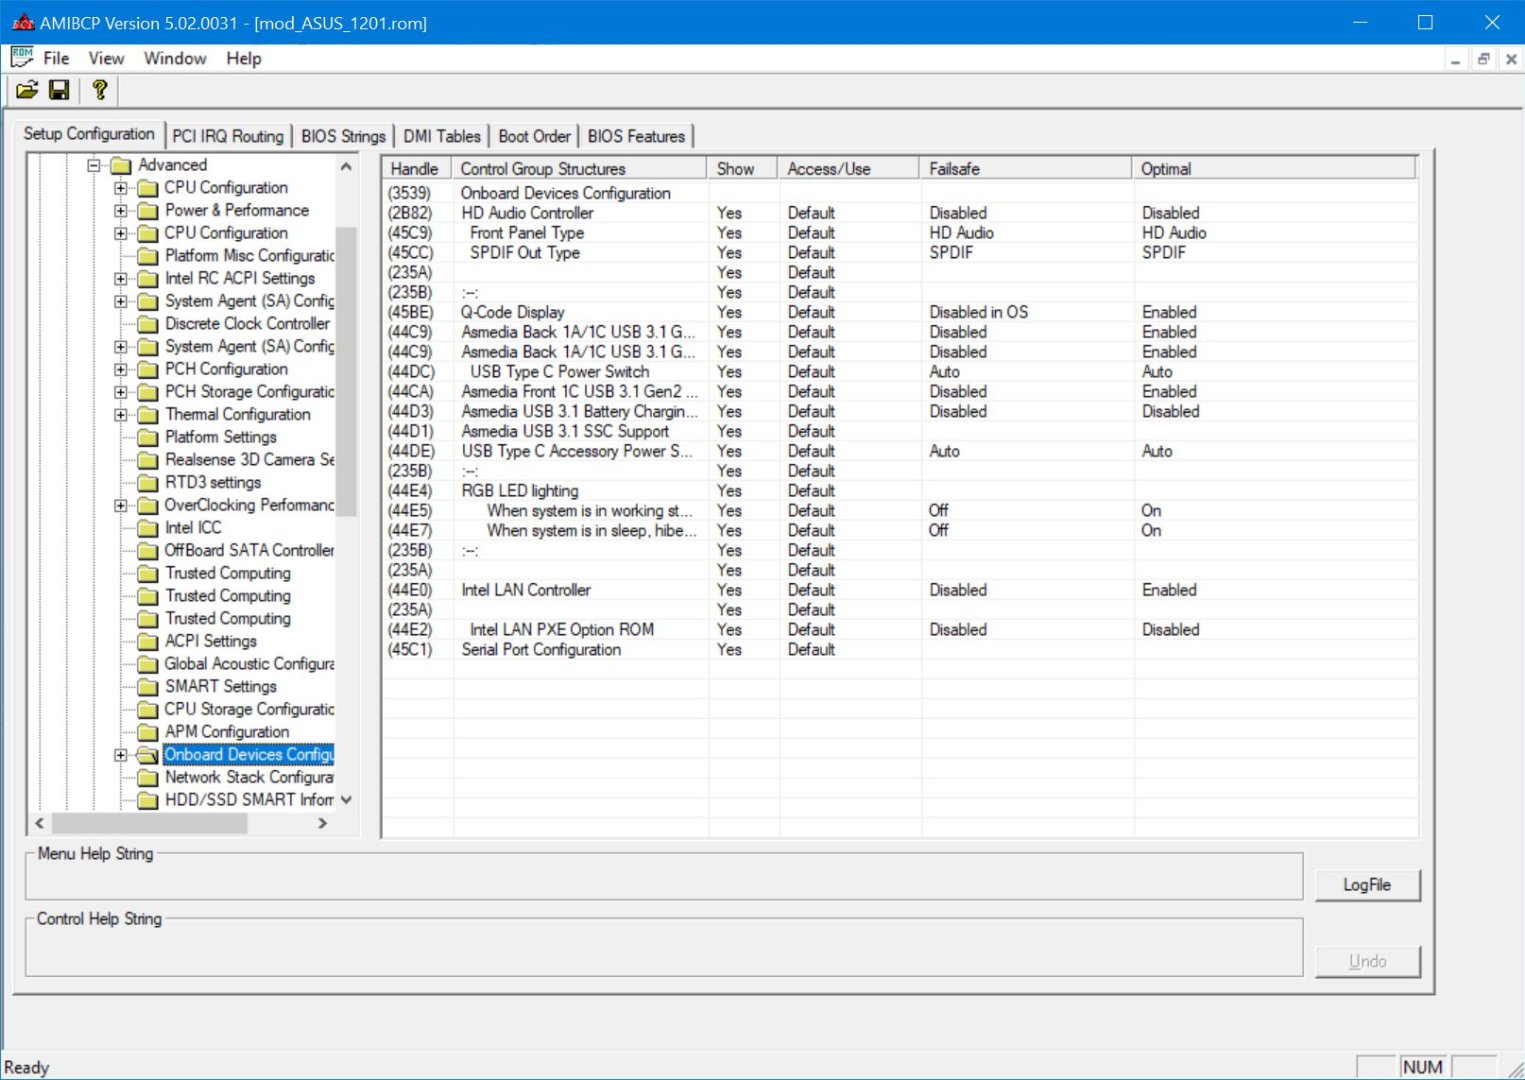Image resolution: width=1525 pixels, height=1080 pixels.
Task: Click the folder icon beside ACPI Settings
Action: coord(148,642)
